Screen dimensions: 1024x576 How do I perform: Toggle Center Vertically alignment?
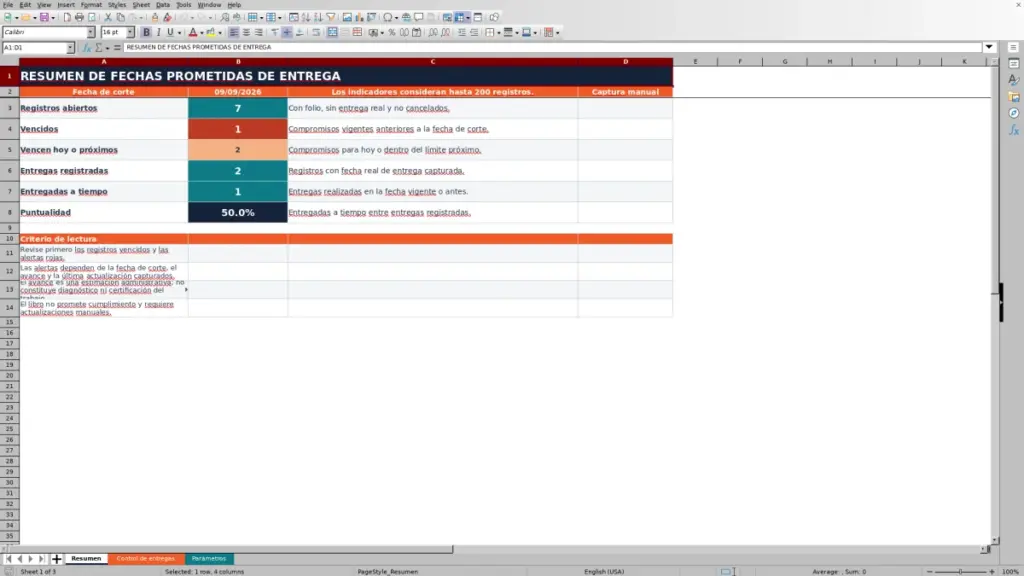coord(287,33)
